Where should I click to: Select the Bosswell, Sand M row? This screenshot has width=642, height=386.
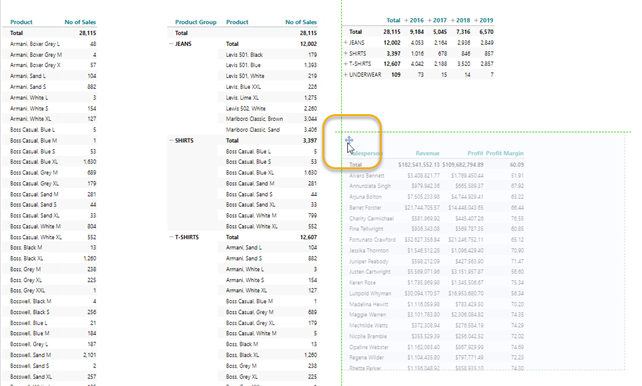(50, 355)
